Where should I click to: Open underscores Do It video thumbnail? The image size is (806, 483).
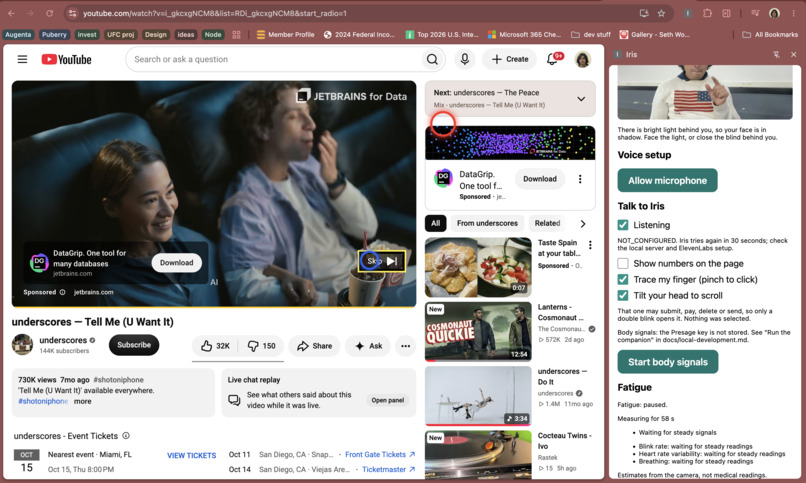click(478, 396)
